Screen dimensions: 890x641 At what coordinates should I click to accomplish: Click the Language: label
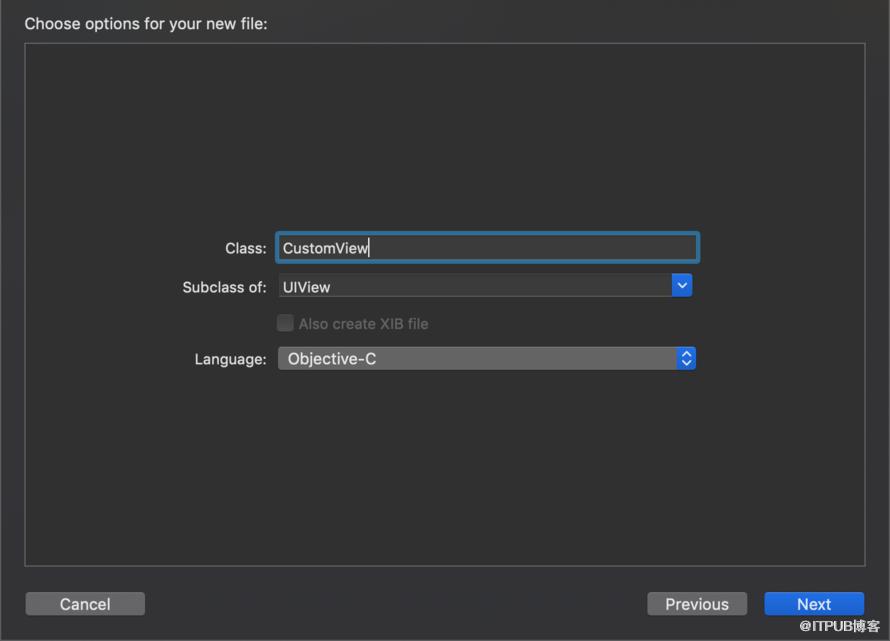[x=230, y=359]
